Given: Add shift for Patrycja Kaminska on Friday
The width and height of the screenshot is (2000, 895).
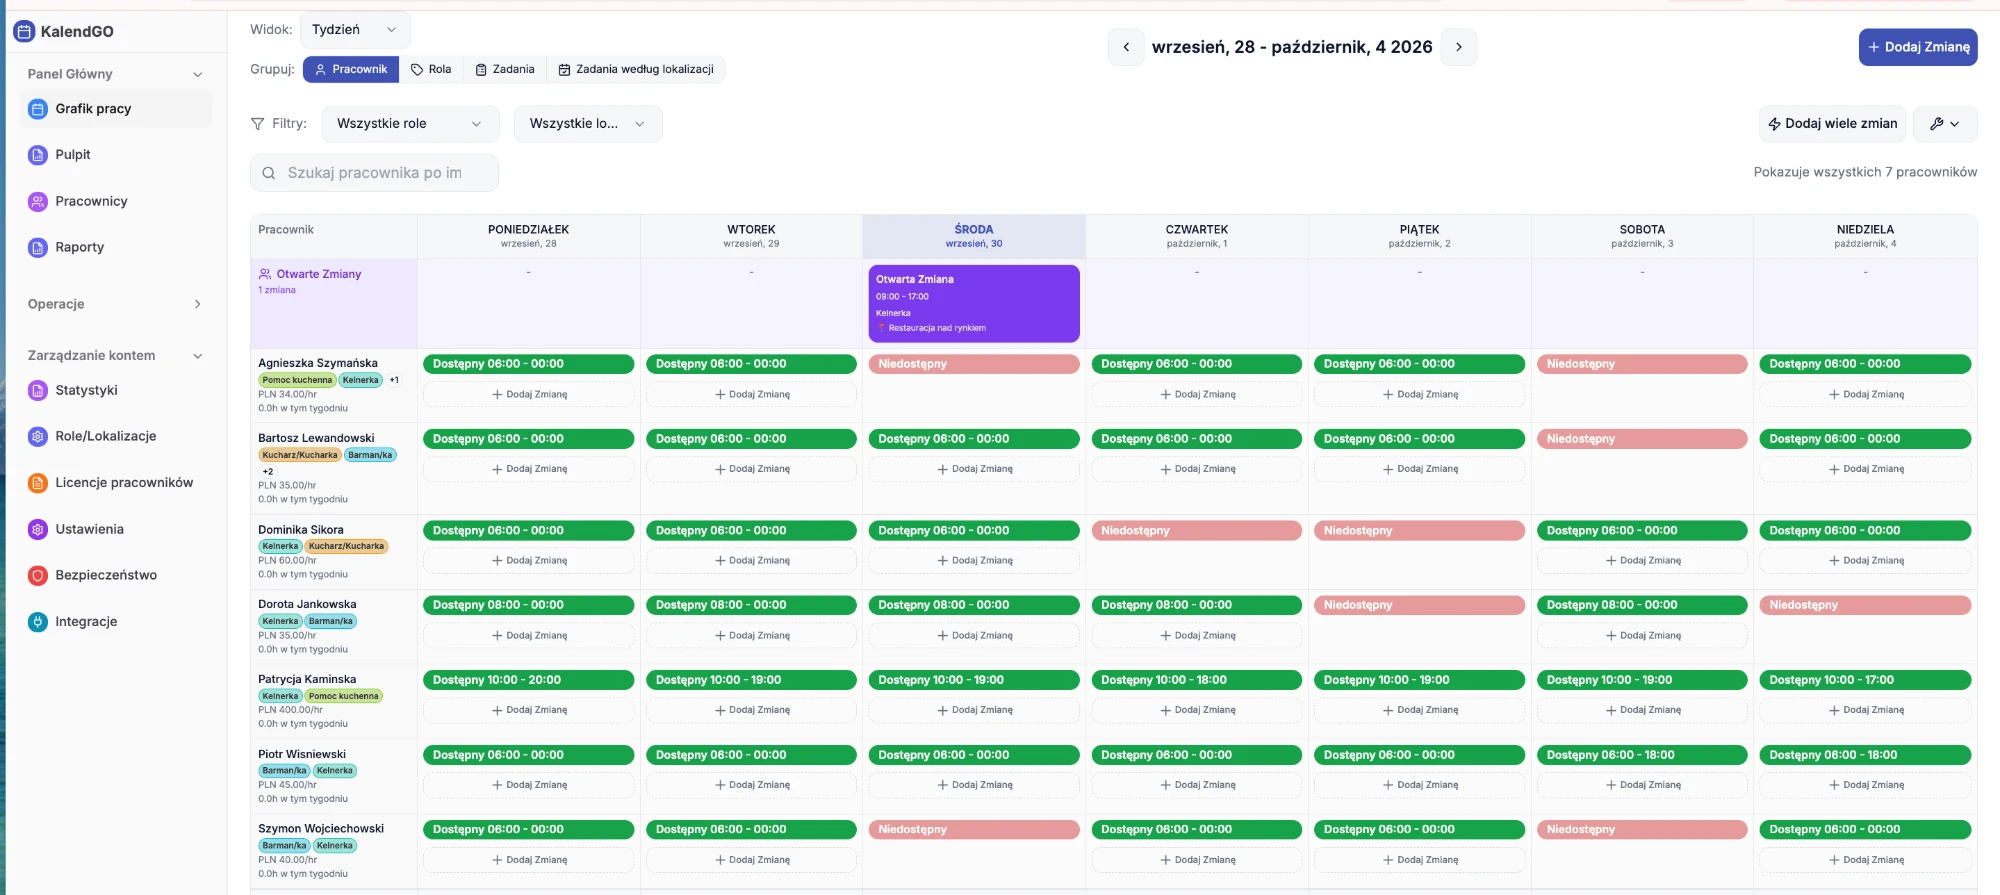Looking at the screenshot, I should [1419, 710].
